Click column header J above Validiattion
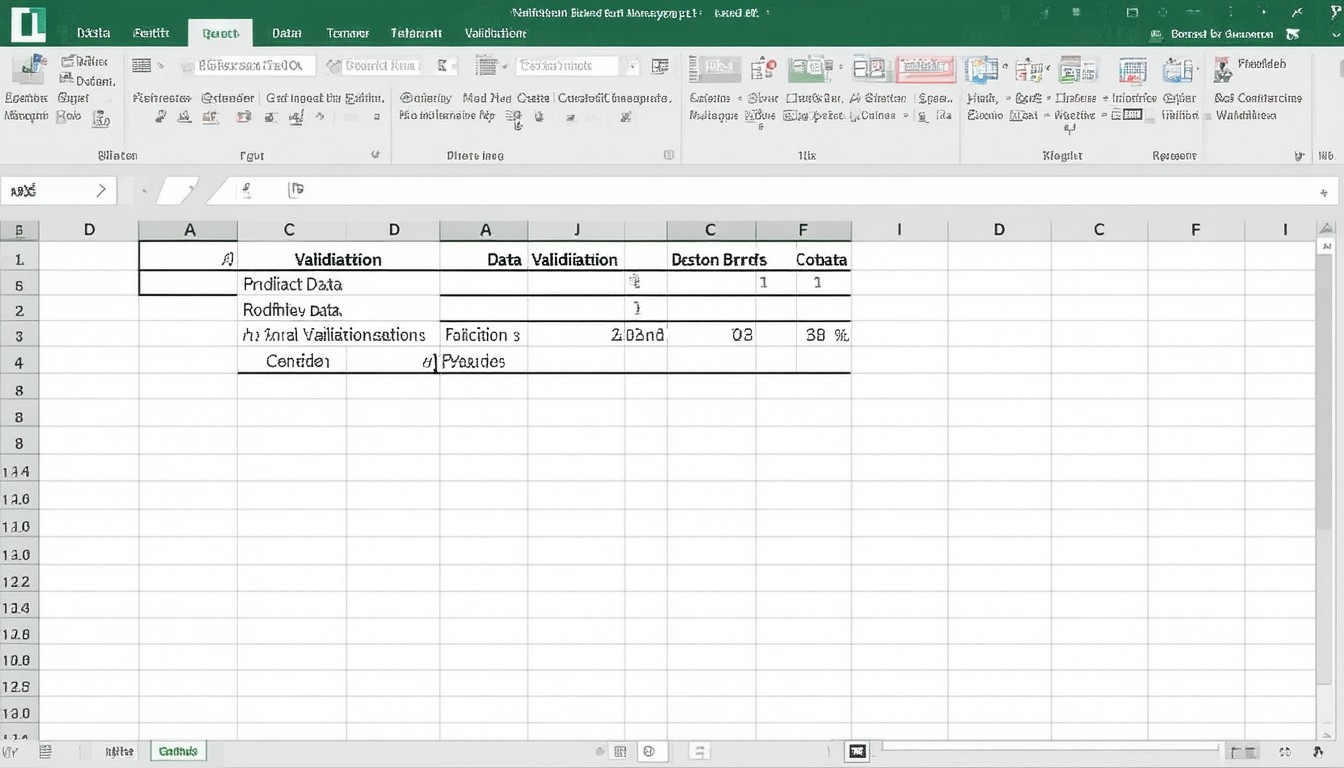The image size is (1344, 768). coord(576,230)
